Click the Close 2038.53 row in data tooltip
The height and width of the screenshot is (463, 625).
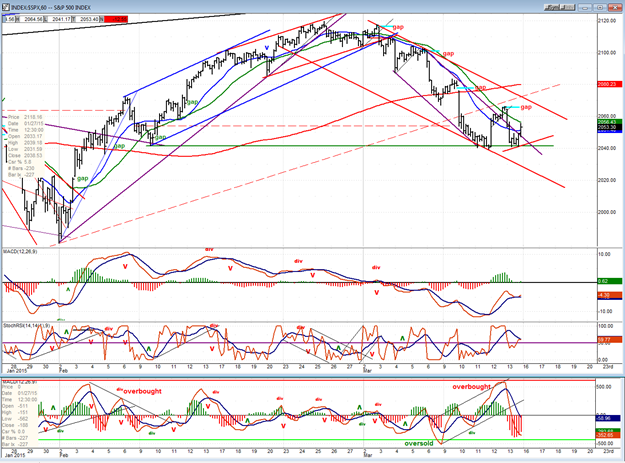click(24, 155)
